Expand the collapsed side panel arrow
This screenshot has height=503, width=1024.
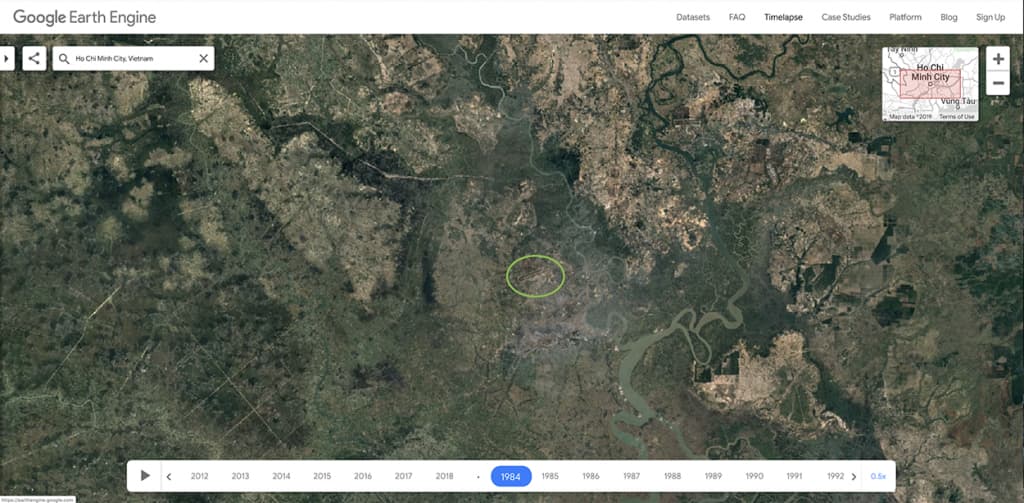(7, 58)
